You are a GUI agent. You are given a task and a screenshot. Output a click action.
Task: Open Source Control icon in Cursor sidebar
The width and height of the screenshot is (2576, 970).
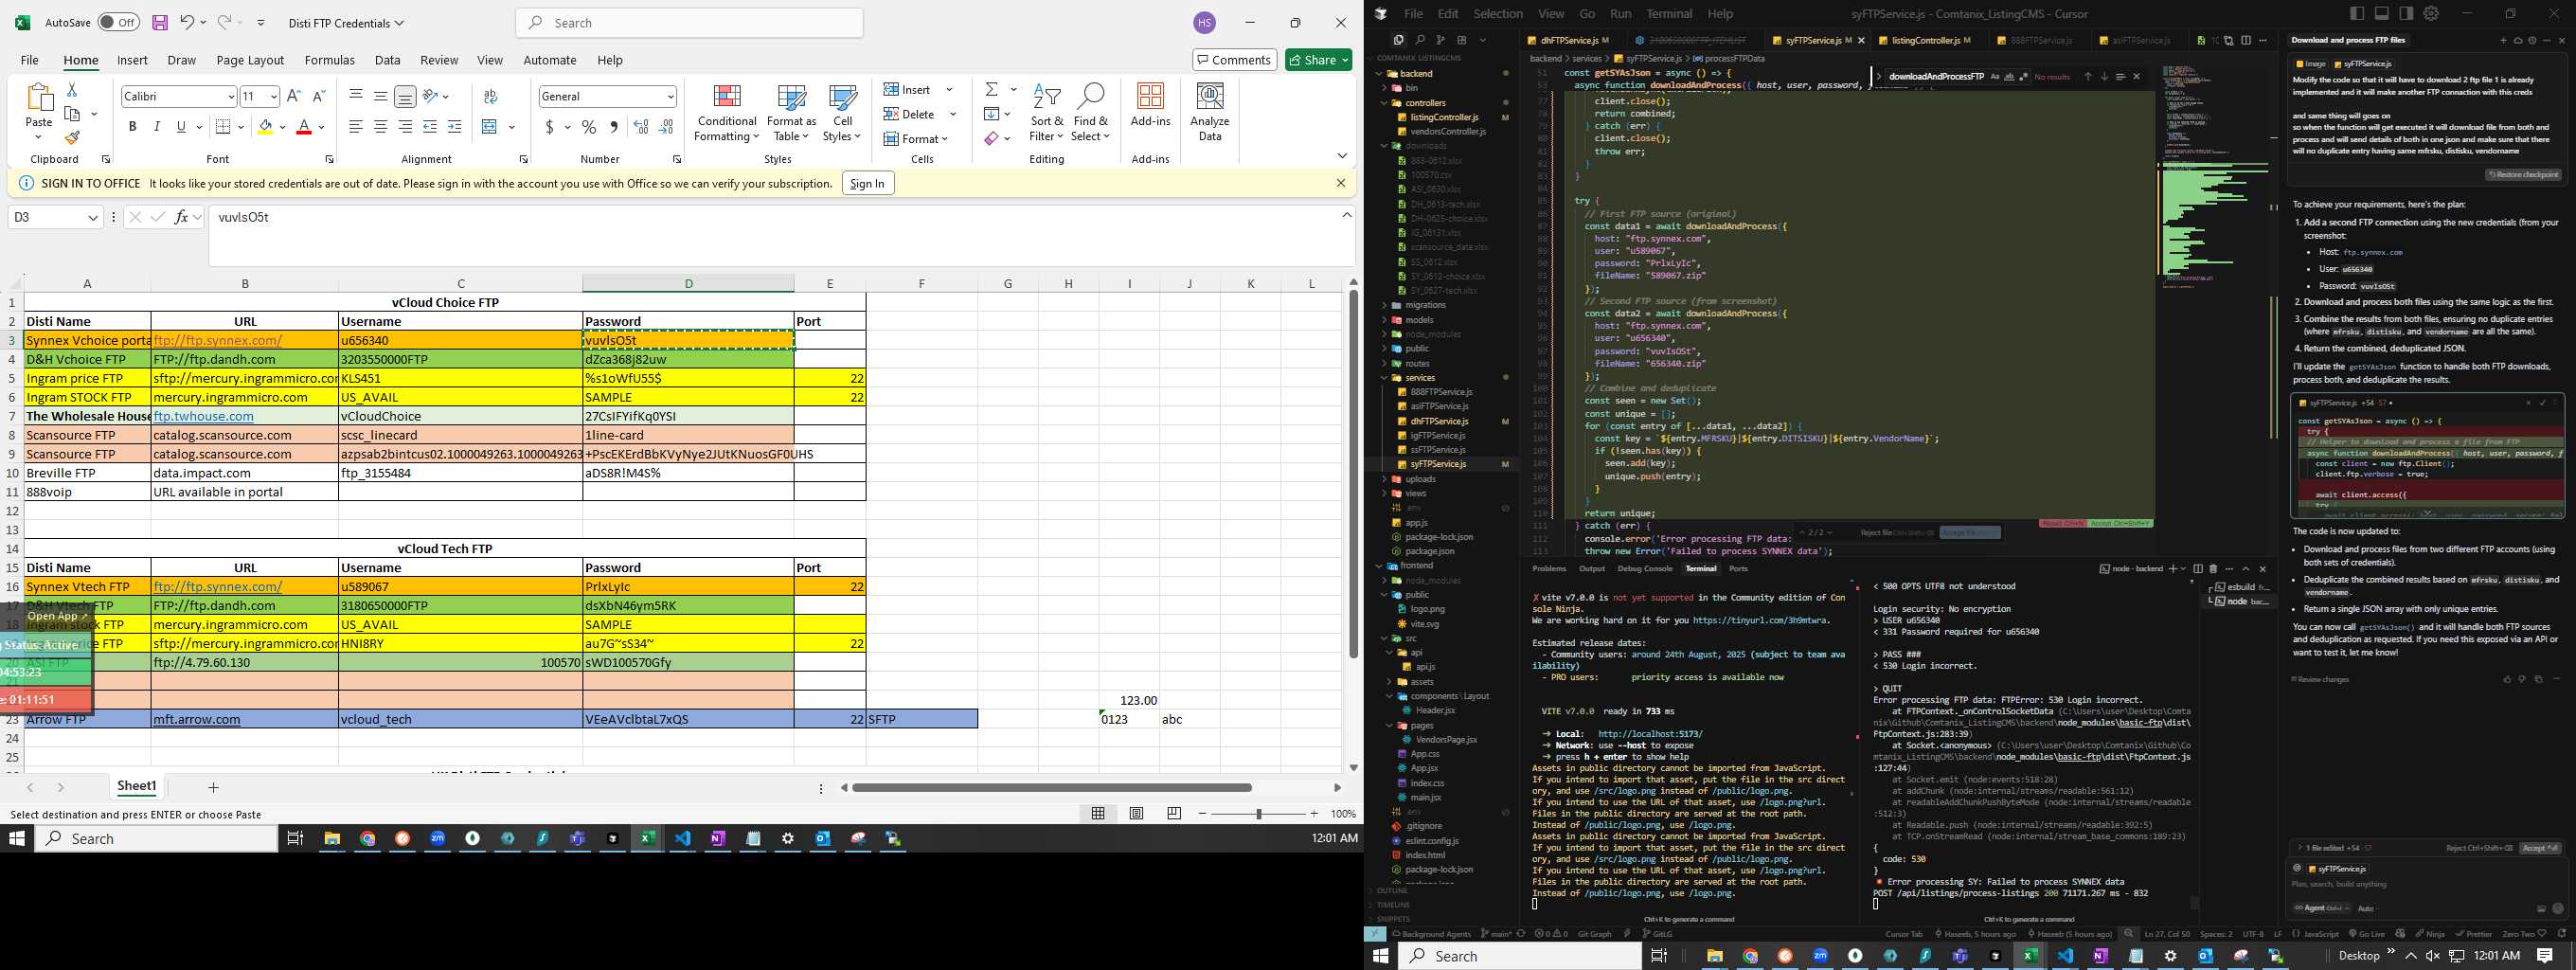[x=1440, y=40]
